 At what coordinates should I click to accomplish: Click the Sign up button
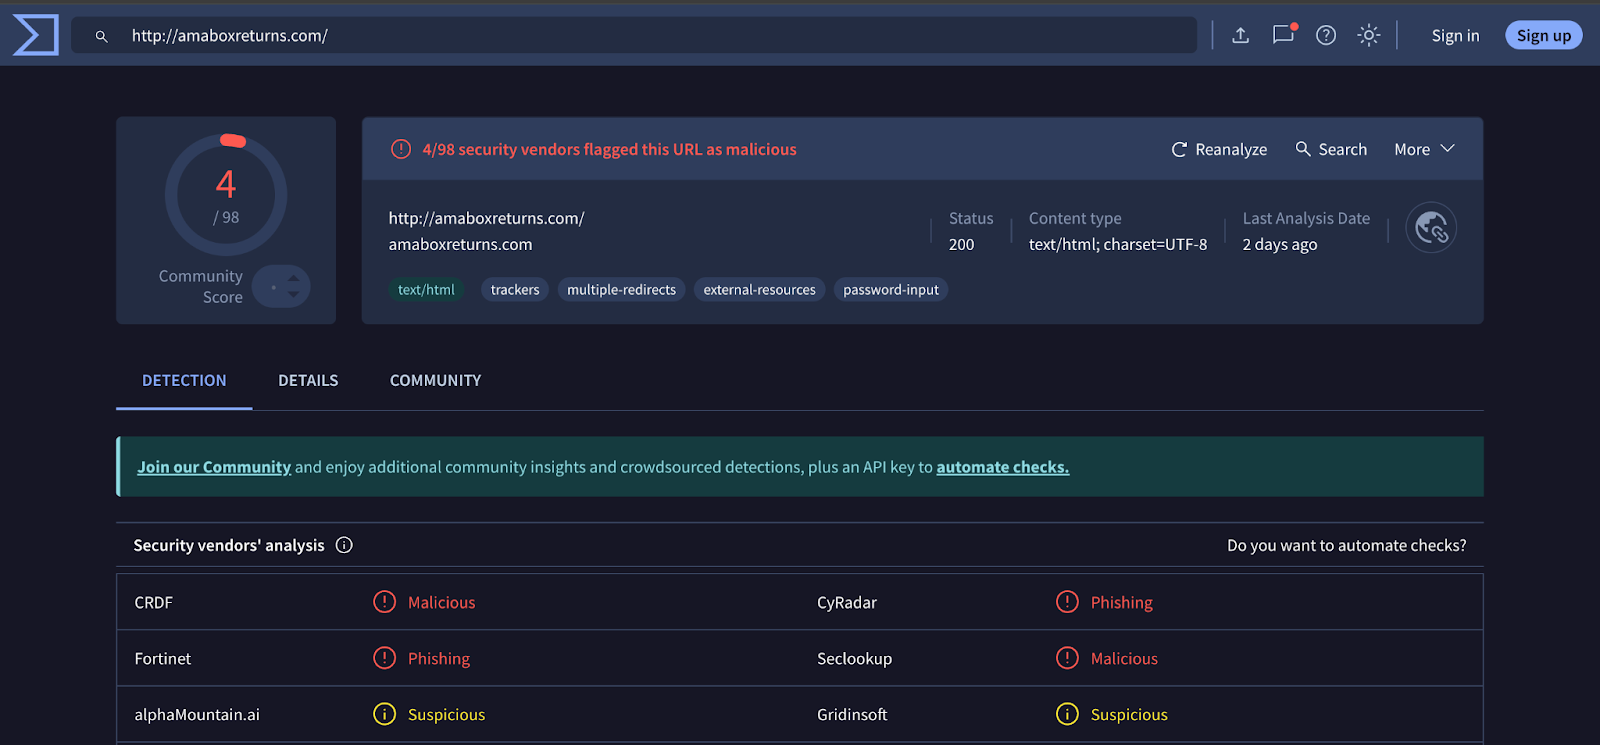click(1544, 35)
